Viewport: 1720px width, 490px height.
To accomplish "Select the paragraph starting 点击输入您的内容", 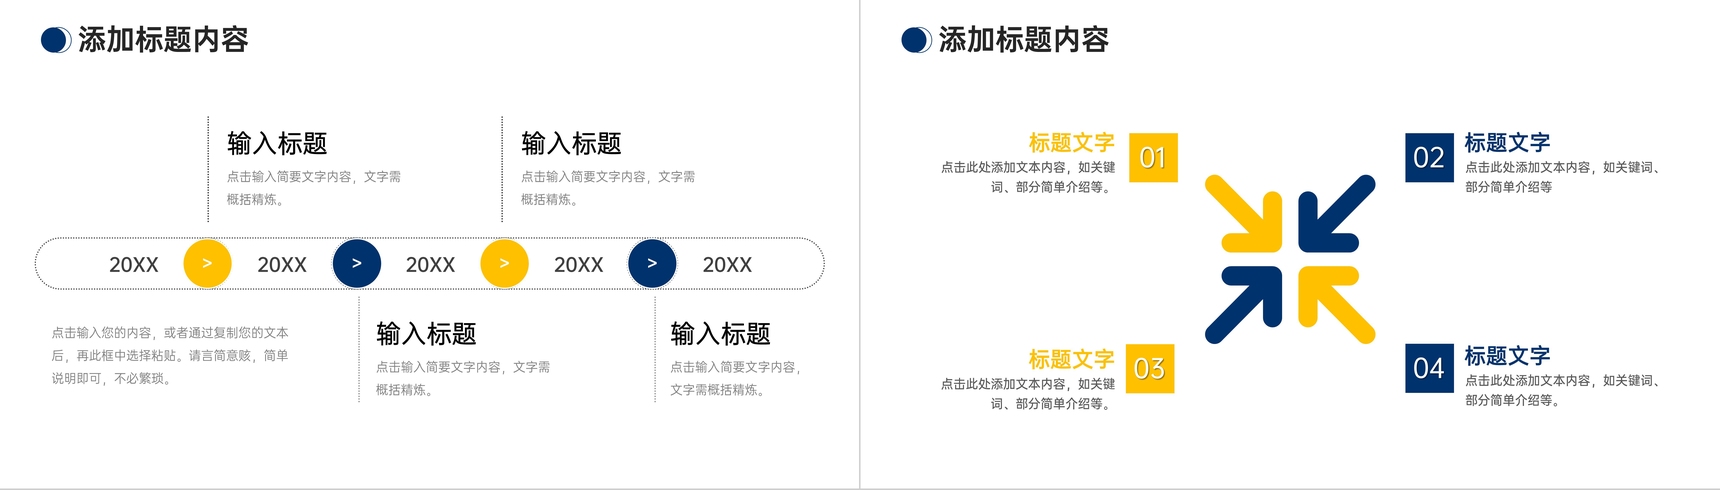I will pos(170,355).
